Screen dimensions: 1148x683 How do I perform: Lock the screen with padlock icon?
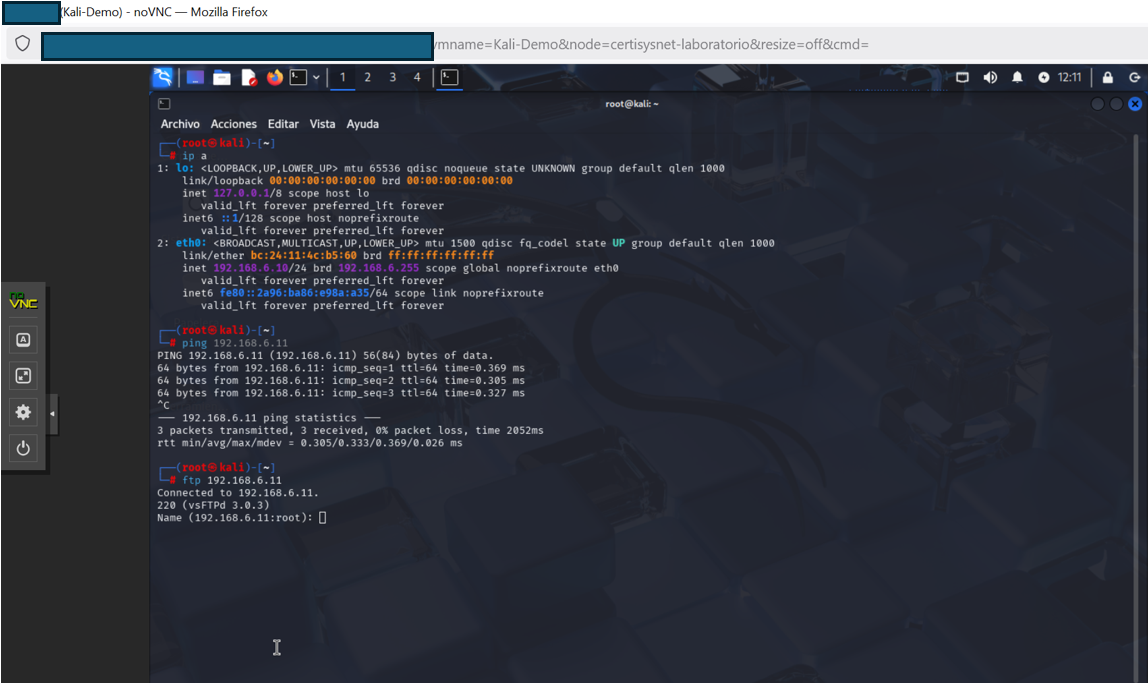click(1108, 77)
